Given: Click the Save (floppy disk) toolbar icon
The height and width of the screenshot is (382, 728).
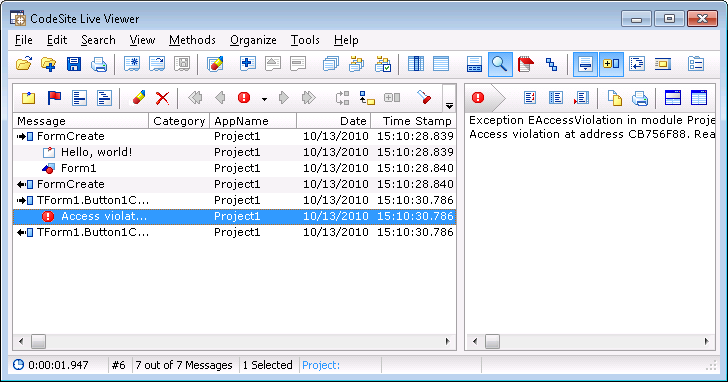Looking at the screenshot, I should click(x=73, y=64).
